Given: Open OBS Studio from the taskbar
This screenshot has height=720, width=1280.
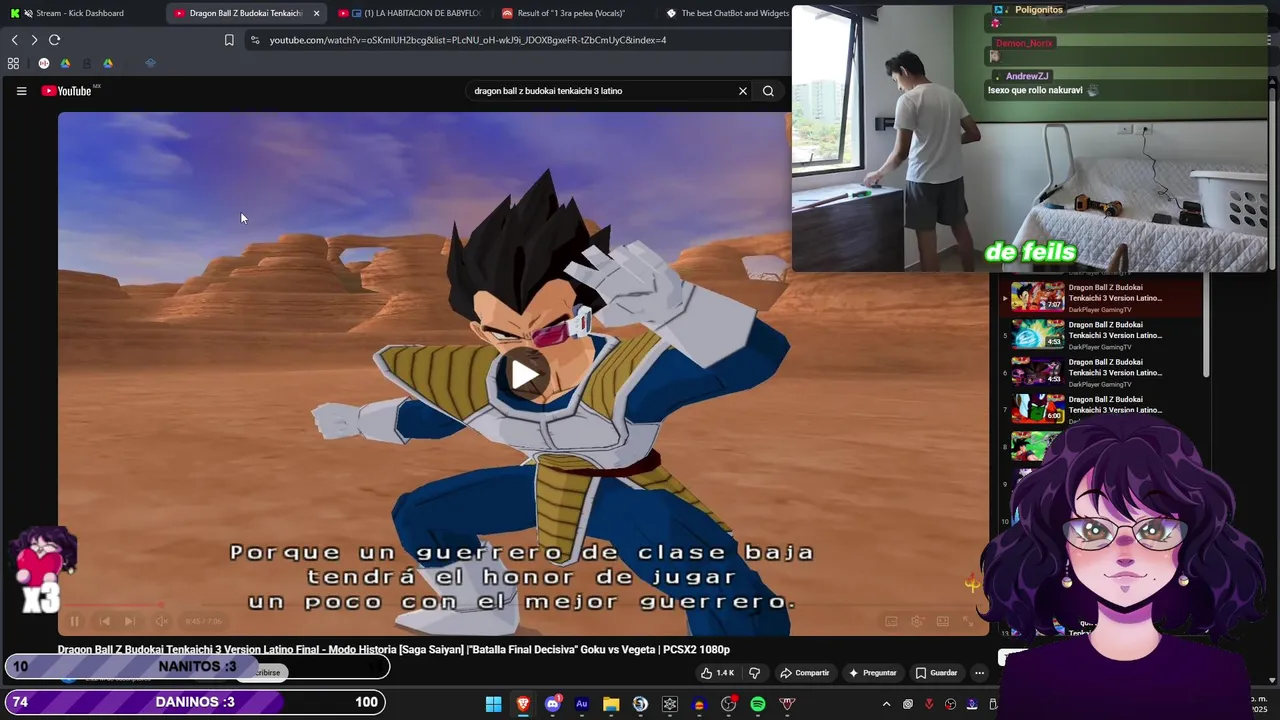Looking at the screenshot, I should tap(728, 704).
